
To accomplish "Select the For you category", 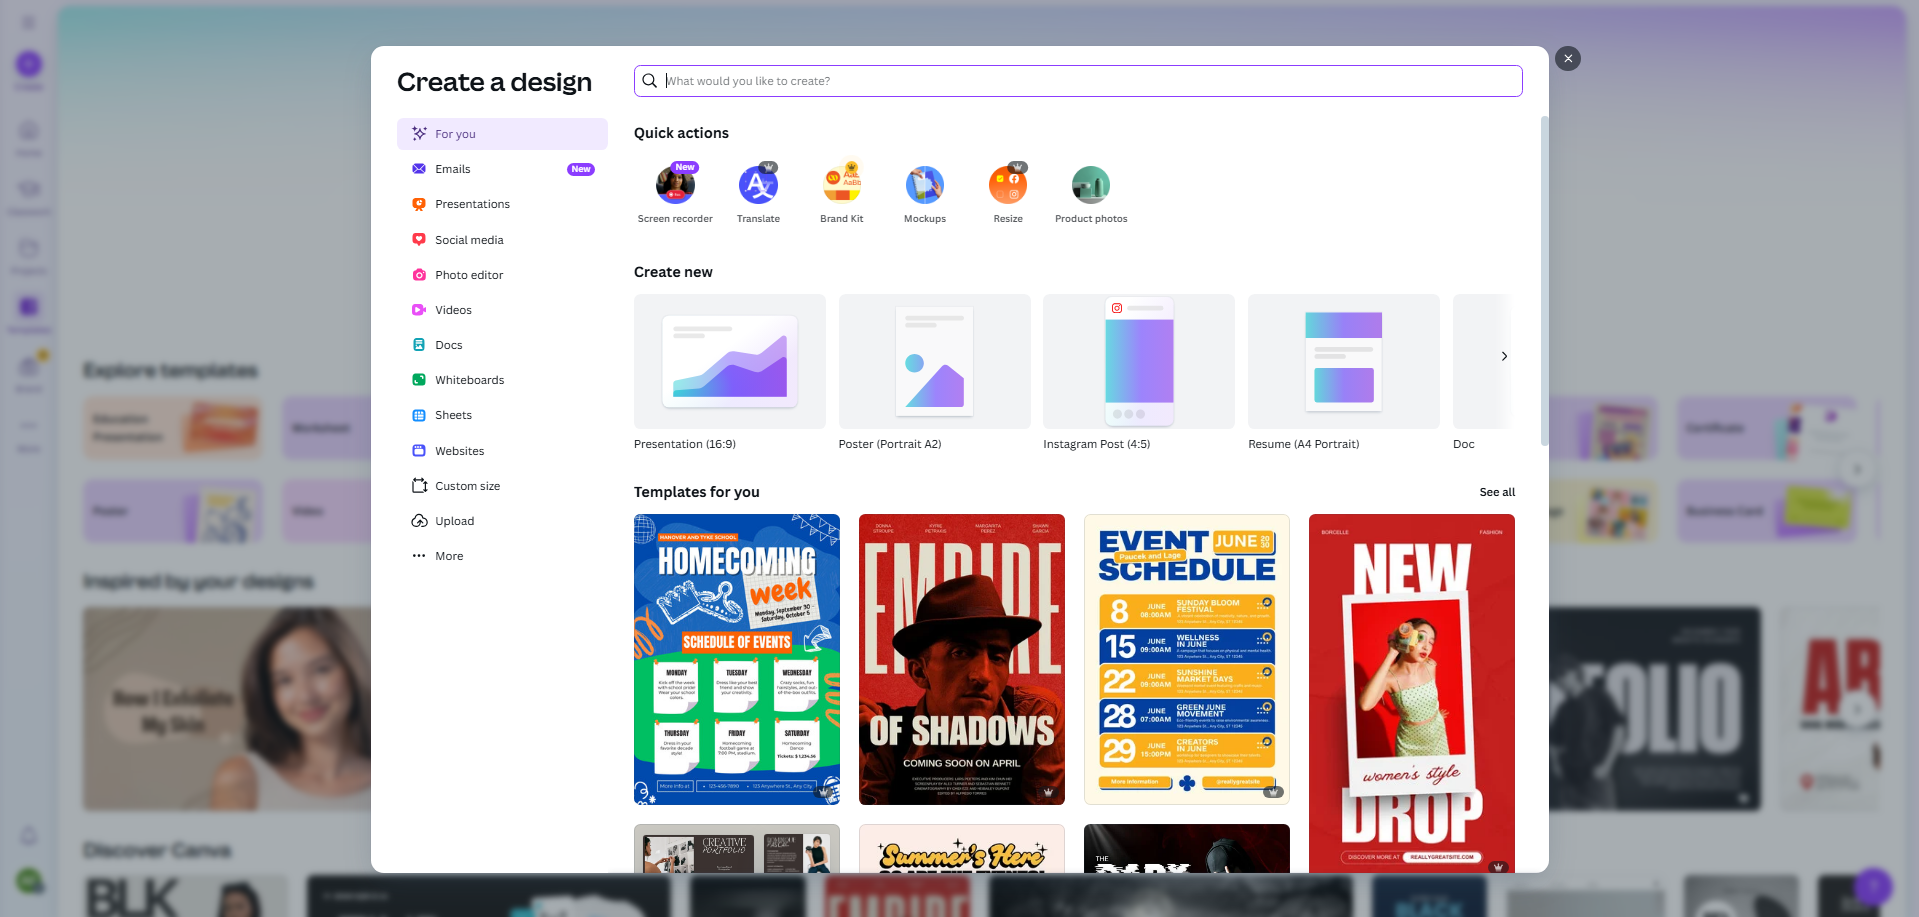I will [502, 134].
